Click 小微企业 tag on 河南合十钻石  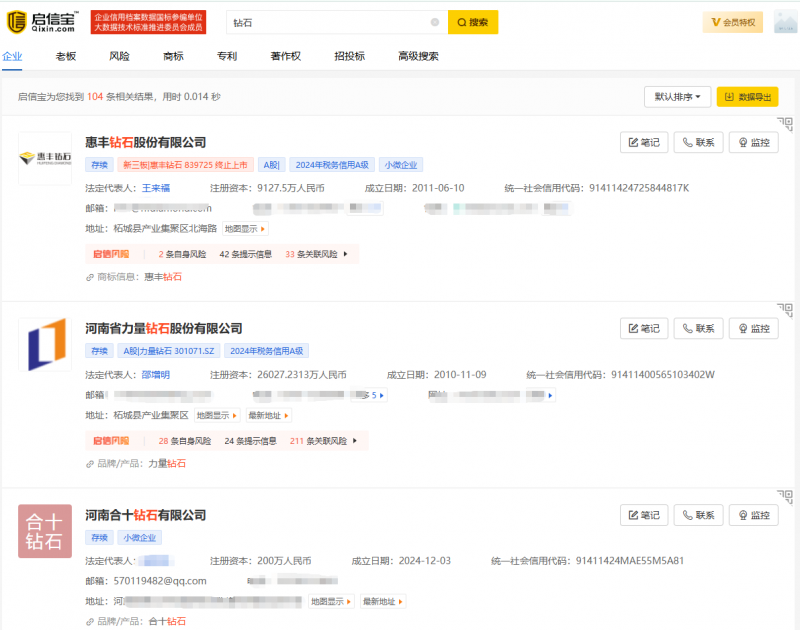[140, 538]
